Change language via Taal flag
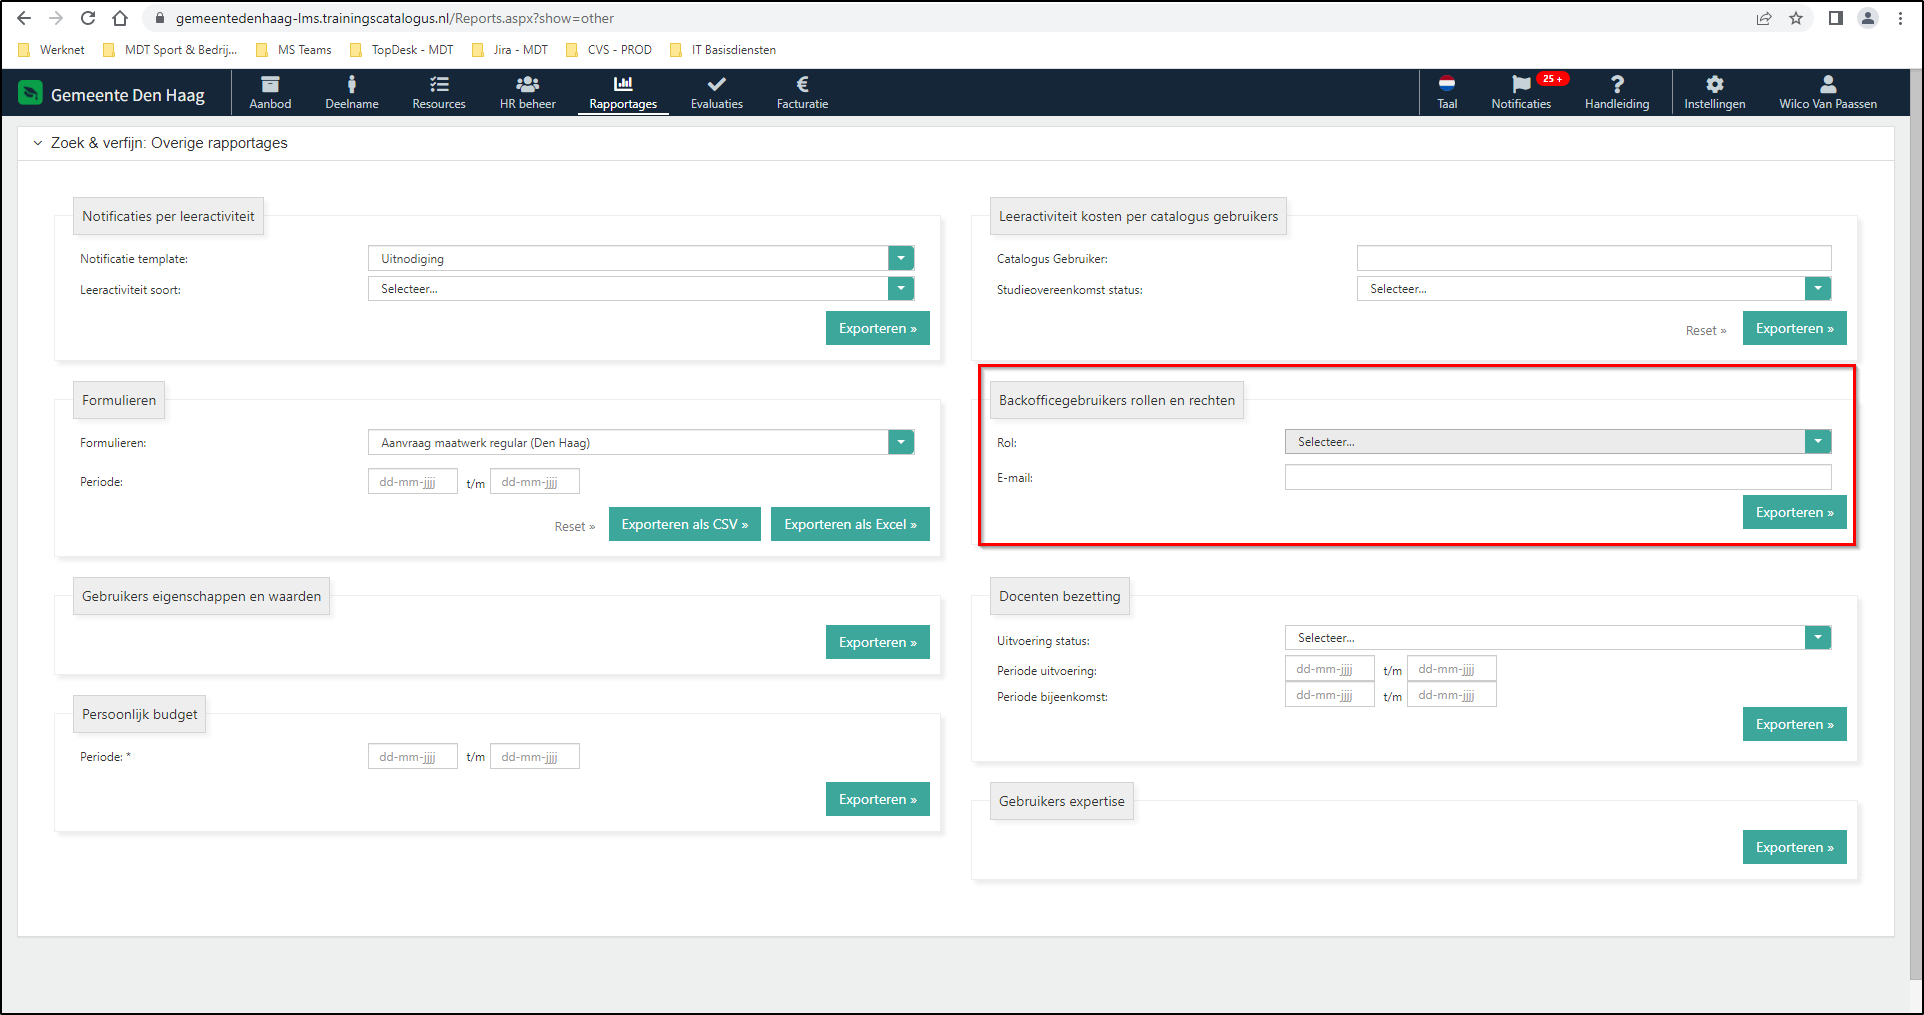1924x1015 pixels. pos(1447,85)
